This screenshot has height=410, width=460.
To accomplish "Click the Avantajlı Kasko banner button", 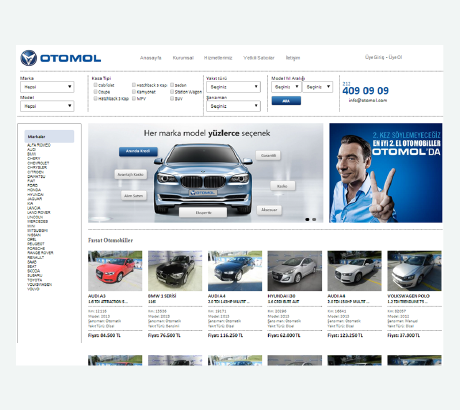I will pyautogui.click(x=131, y=175).
